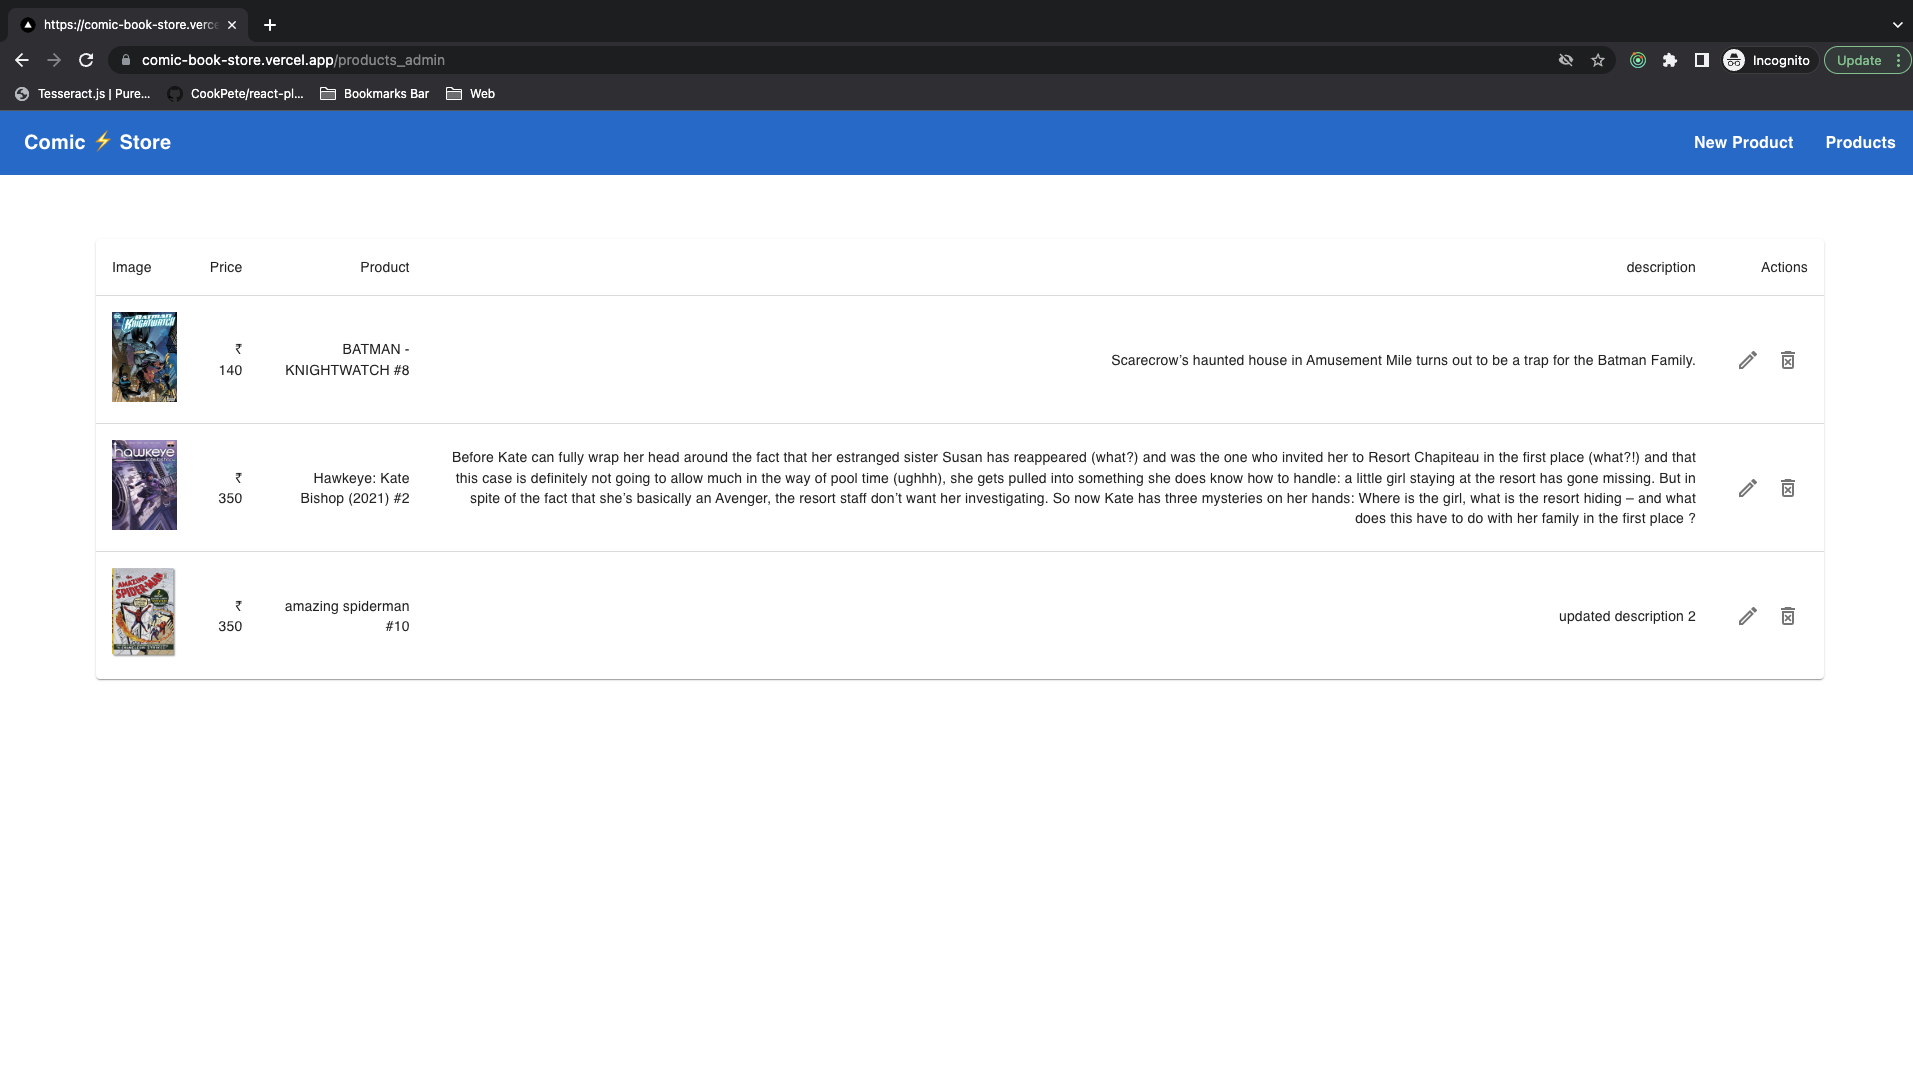Open the Incognito profile button
Image resolution: width=1913 pixels, height=1080 pixels.
(1767, 60)
